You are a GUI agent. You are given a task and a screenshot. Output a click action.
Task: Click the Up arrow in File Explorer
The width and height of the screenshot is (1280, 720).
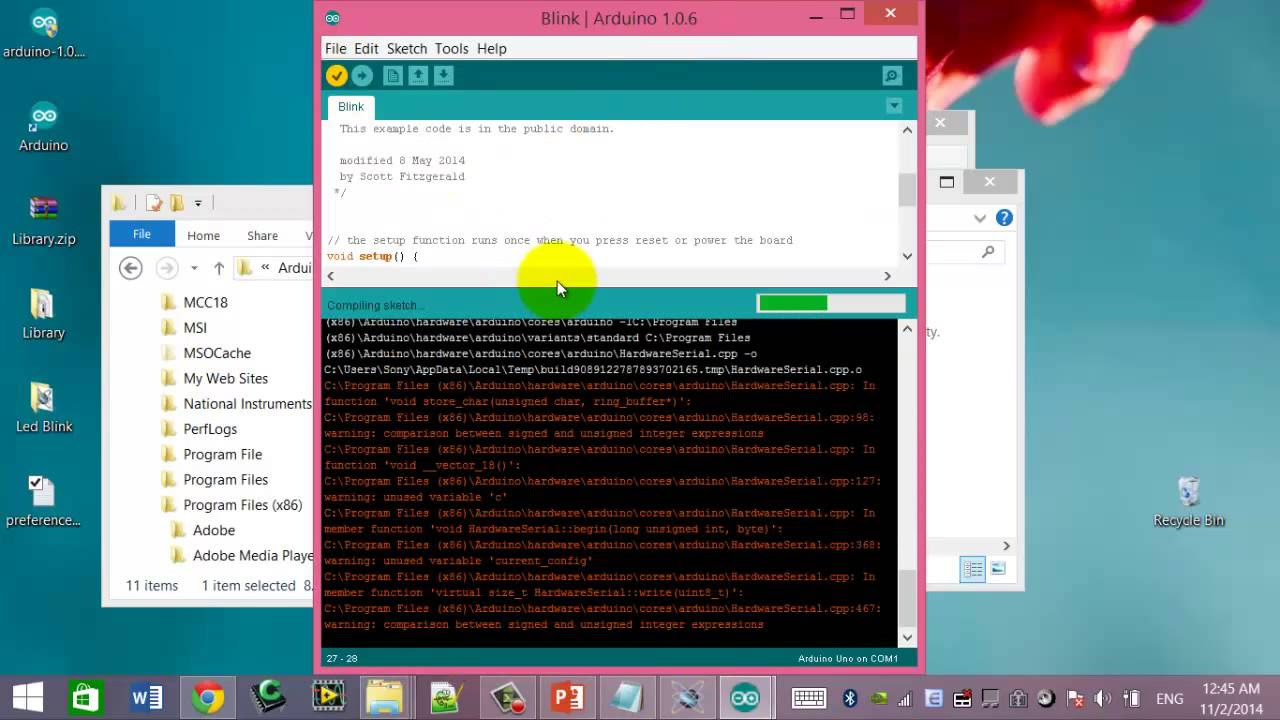coord(218,267)
